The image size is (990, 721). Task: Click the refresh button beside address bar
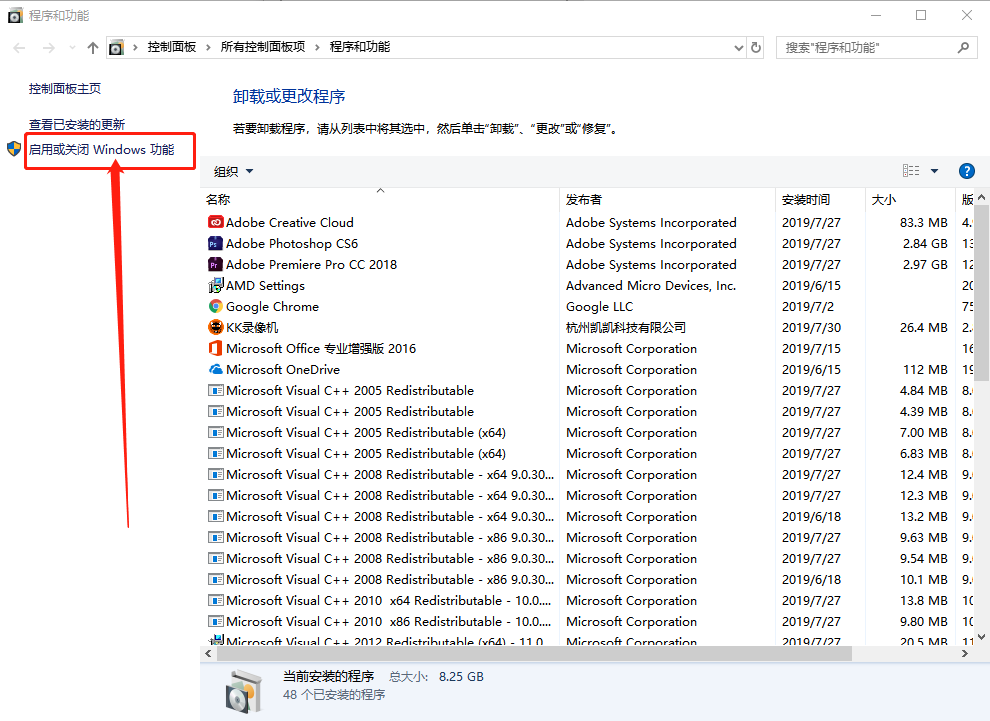[756, 47]
